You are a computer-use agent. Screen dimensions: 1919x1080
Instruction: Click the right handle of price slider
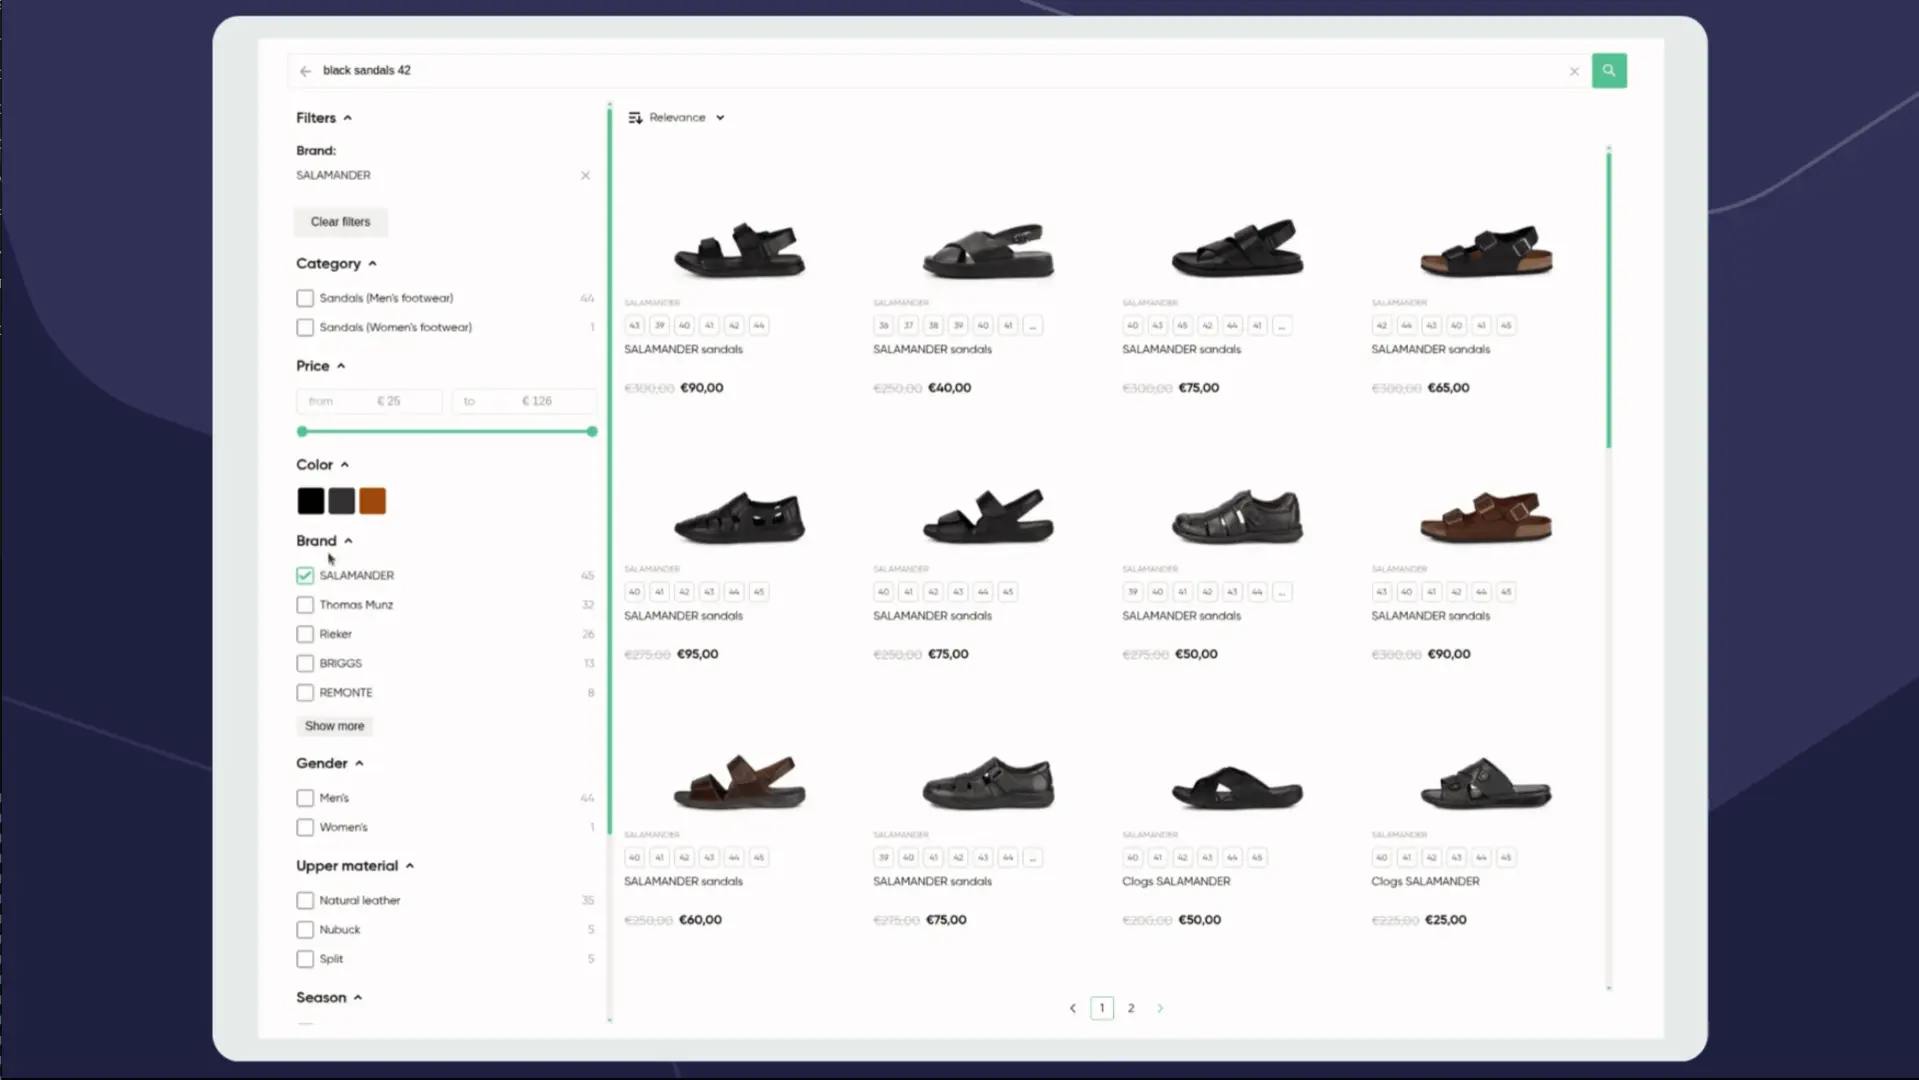[592, 432]
